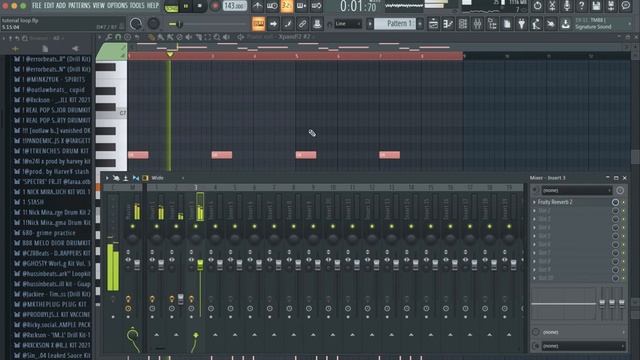Select browser item '680- grime practice'
Screen dimensions: 640x360
click(x=49, y=233)
